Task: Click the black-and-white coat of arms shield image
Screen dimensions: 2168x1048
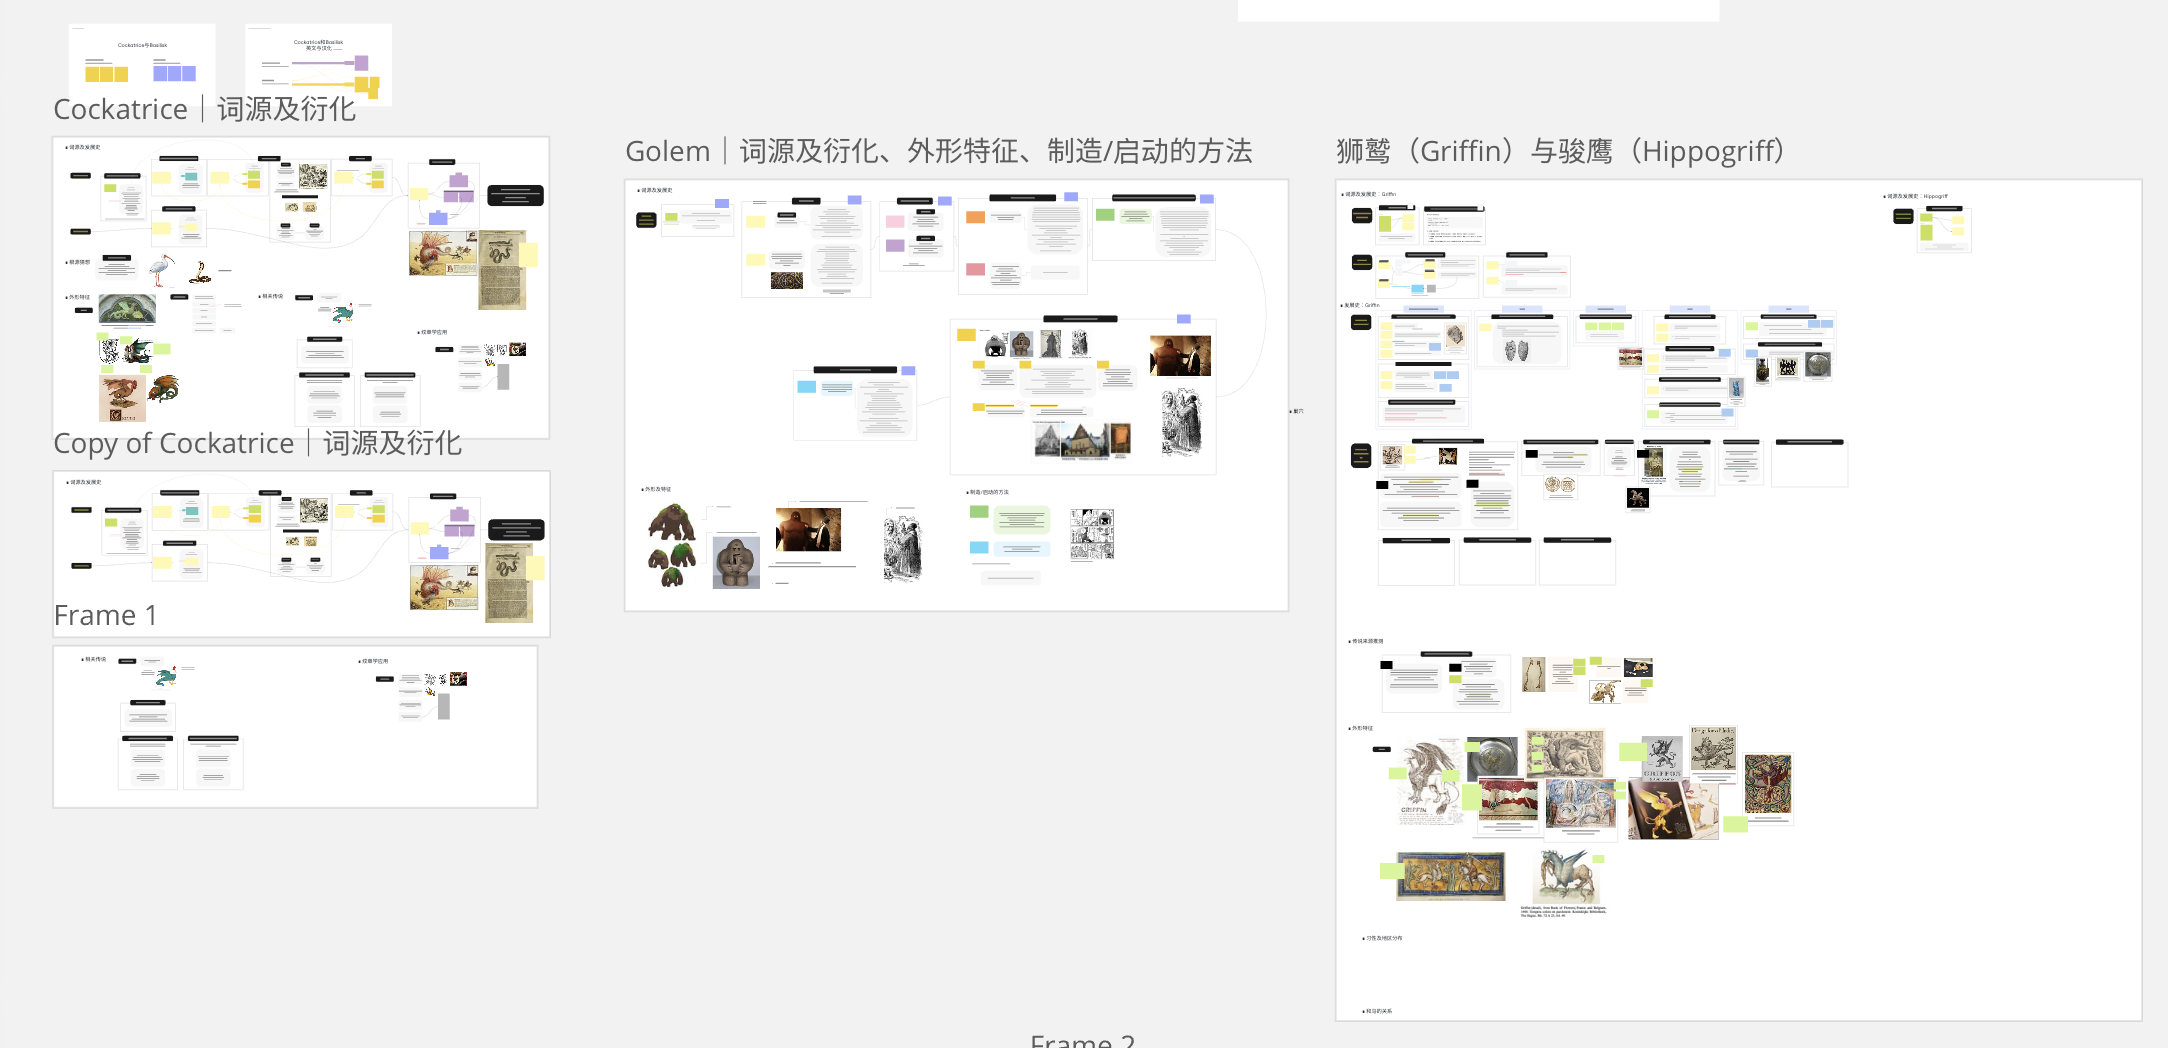Action: (x=110, y=351)
